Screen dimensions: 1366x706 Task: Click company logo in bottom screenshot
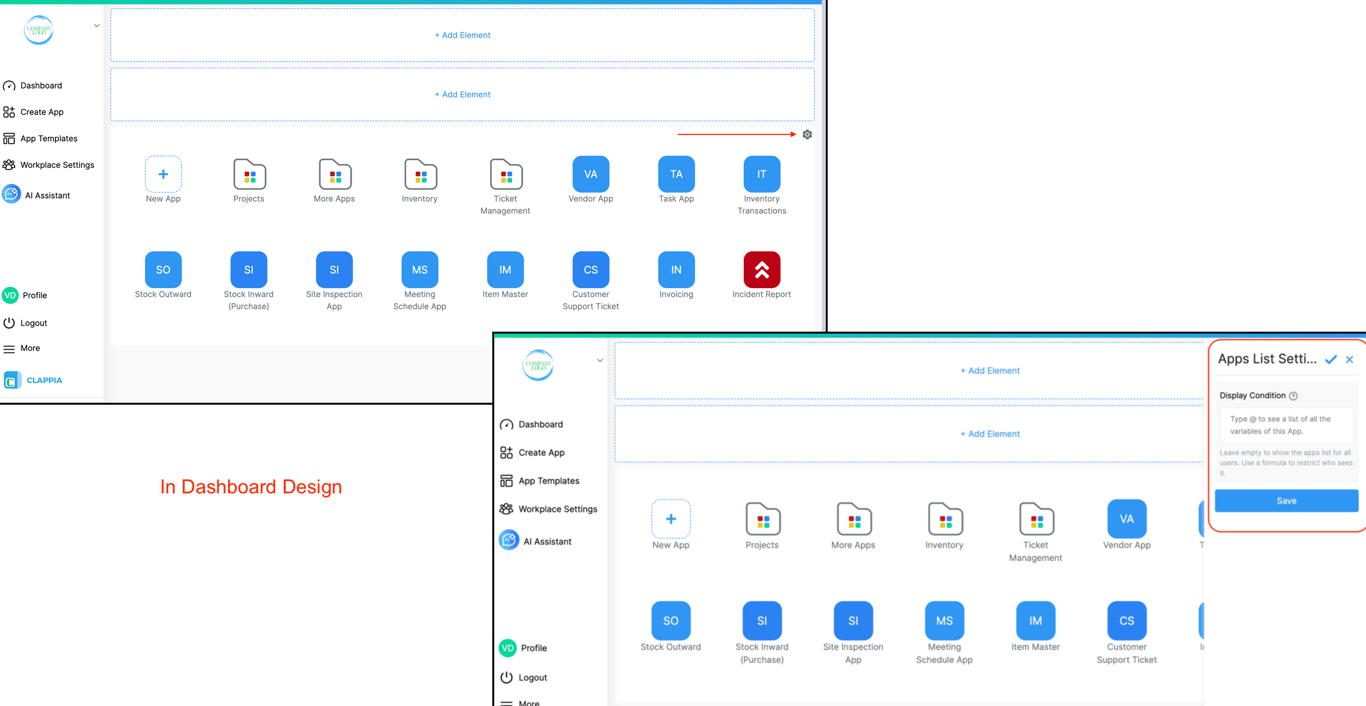tap(538, 365)
